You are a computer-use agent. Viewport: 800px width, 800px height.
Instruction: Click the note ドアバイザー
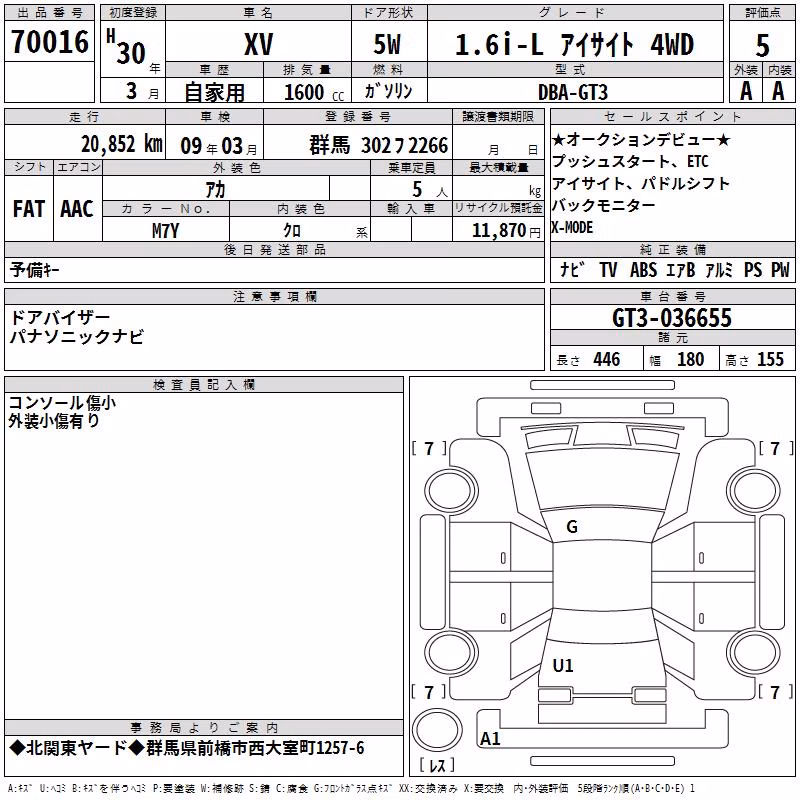point(60,317)
